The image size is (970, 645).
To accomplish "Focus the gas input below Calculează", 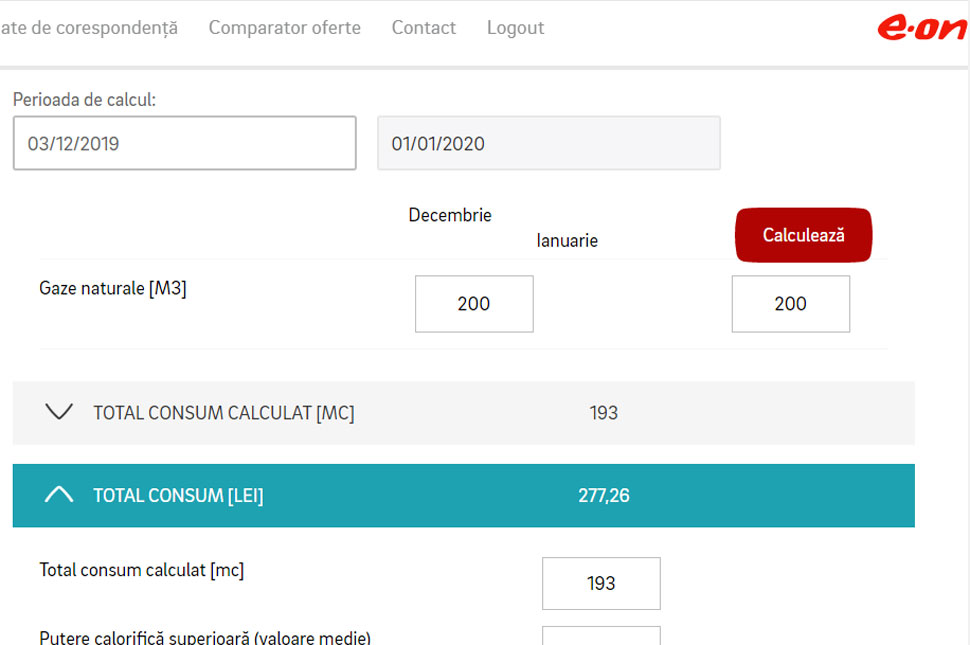I will (x=790, y=304).
